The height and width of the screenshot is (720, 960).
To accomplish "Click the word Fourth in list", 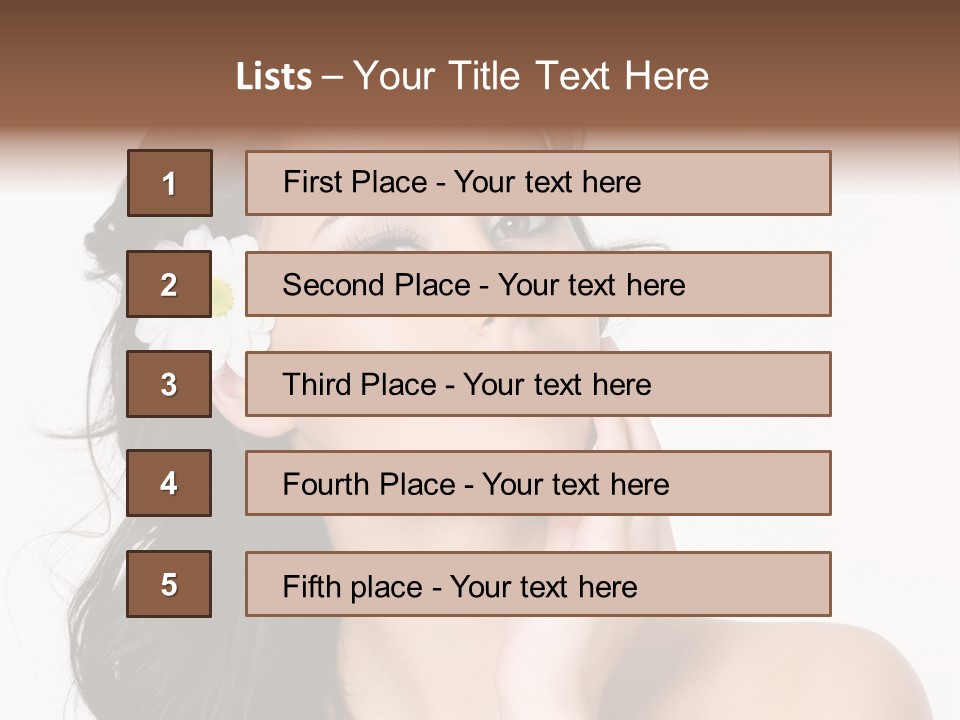I will pos(326,484).
